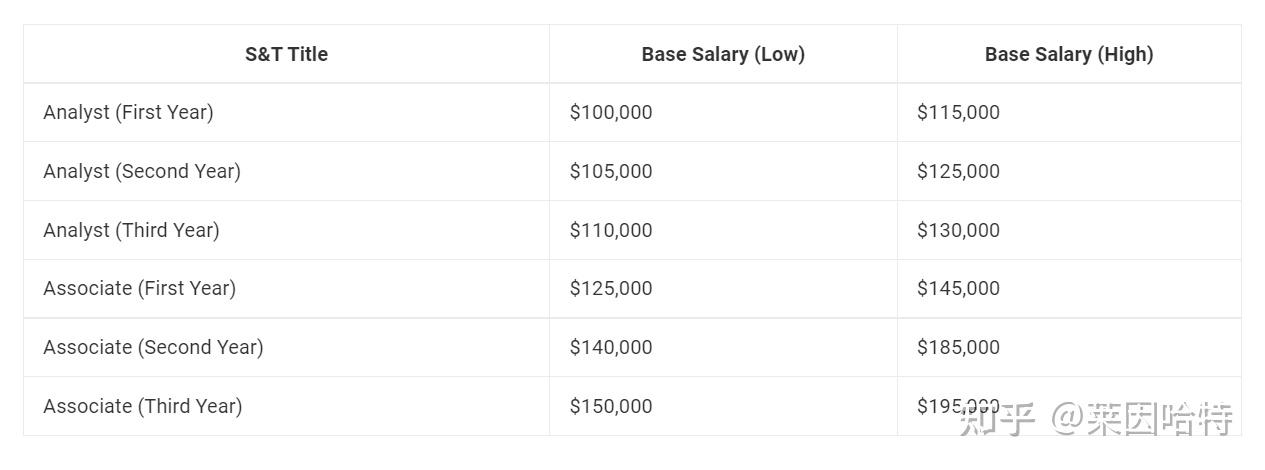The width and height of the screenshot is (1265, 470).
Task: Select the $105,000 salary cell
Action: click(x=611, y=171)
